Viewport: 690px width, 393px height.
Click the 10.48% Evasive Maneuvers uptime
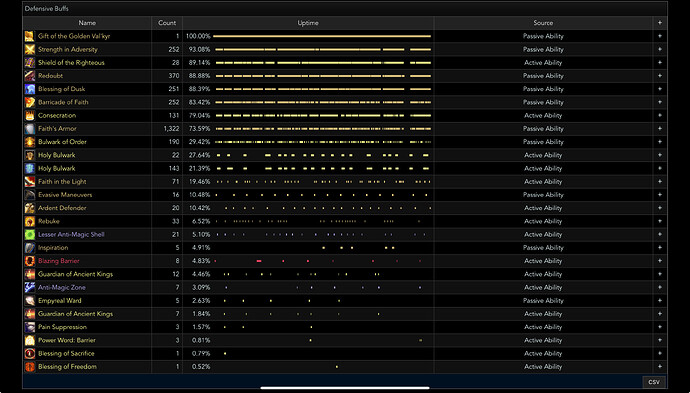(199, 195)
